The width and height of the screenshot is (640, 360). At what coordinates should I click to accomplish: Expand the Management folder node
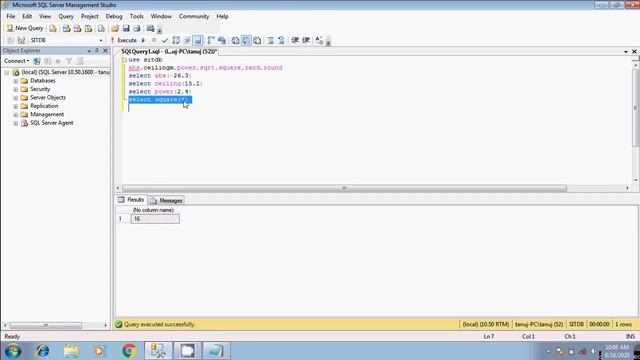16,115
